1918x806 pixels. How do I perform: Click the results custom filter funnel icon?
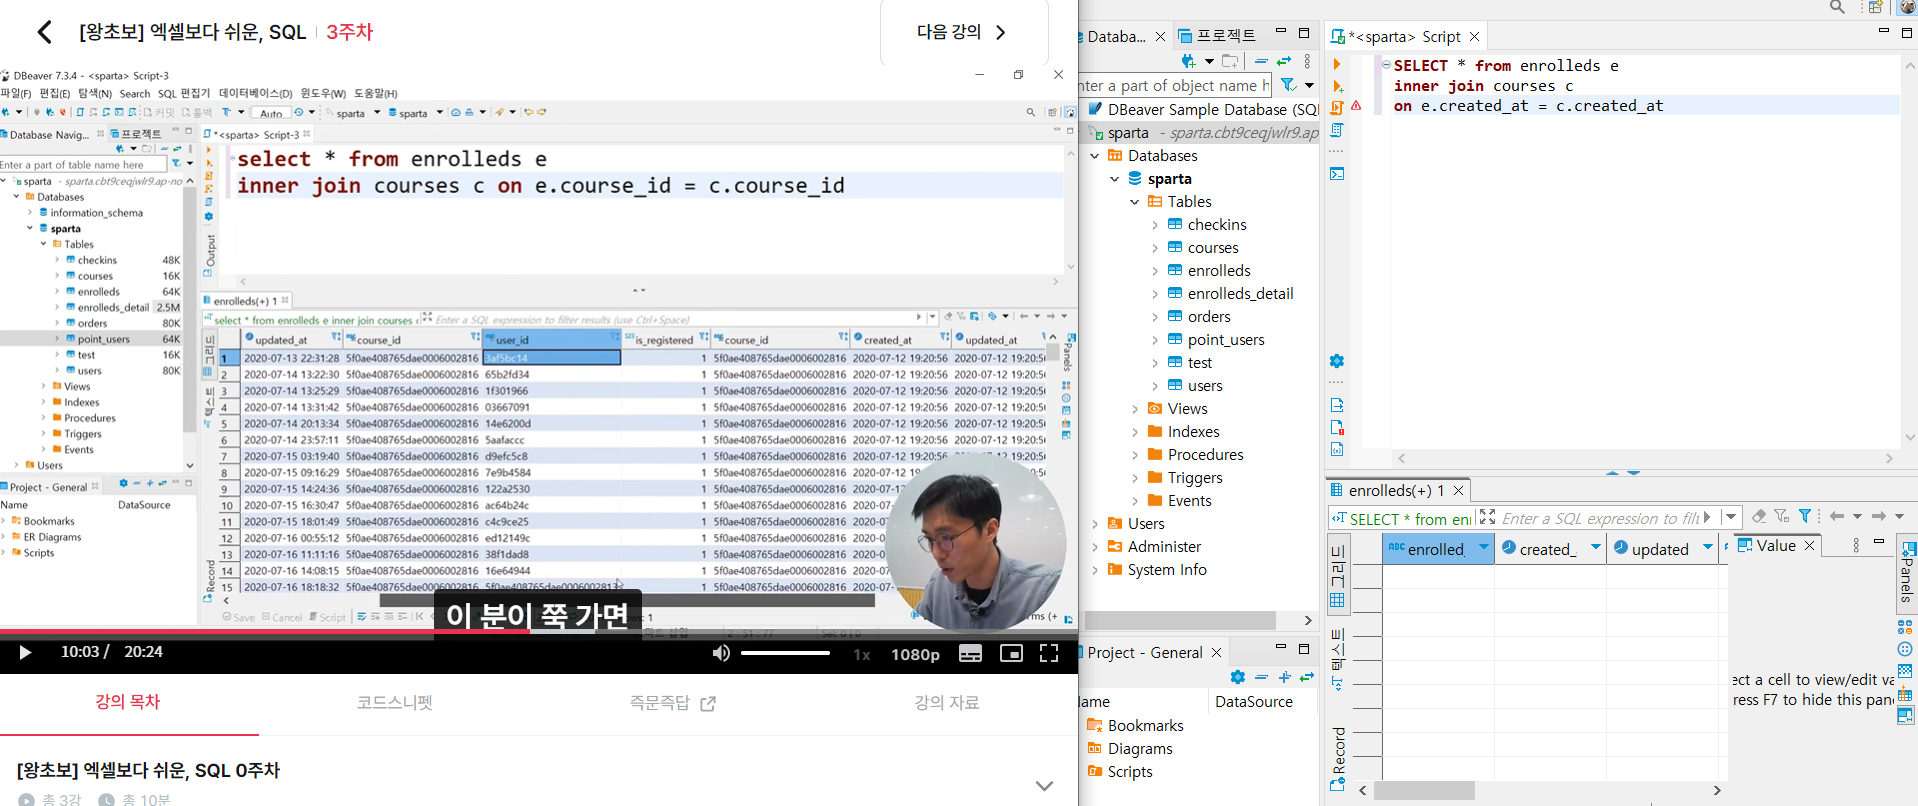1805,517
